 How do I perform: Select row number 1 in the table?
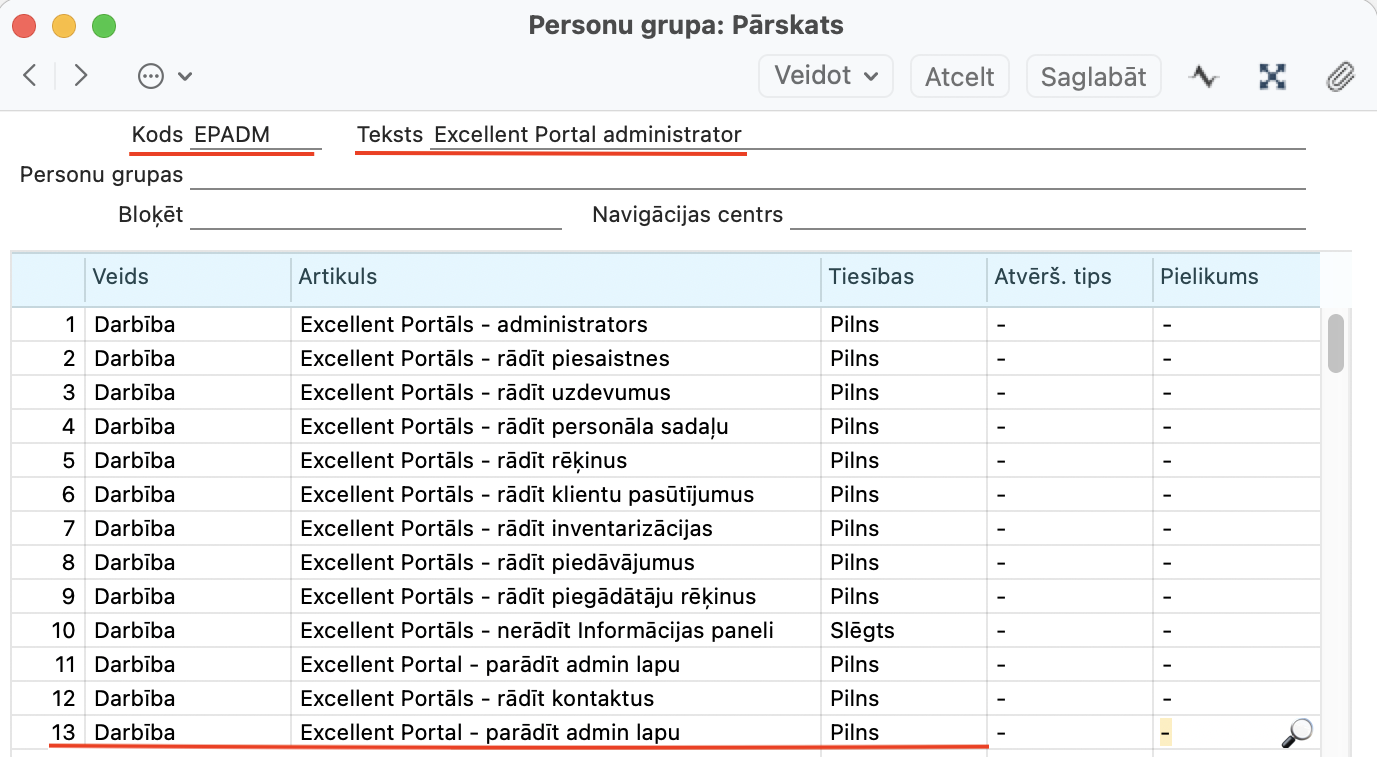tap(69, 325)
